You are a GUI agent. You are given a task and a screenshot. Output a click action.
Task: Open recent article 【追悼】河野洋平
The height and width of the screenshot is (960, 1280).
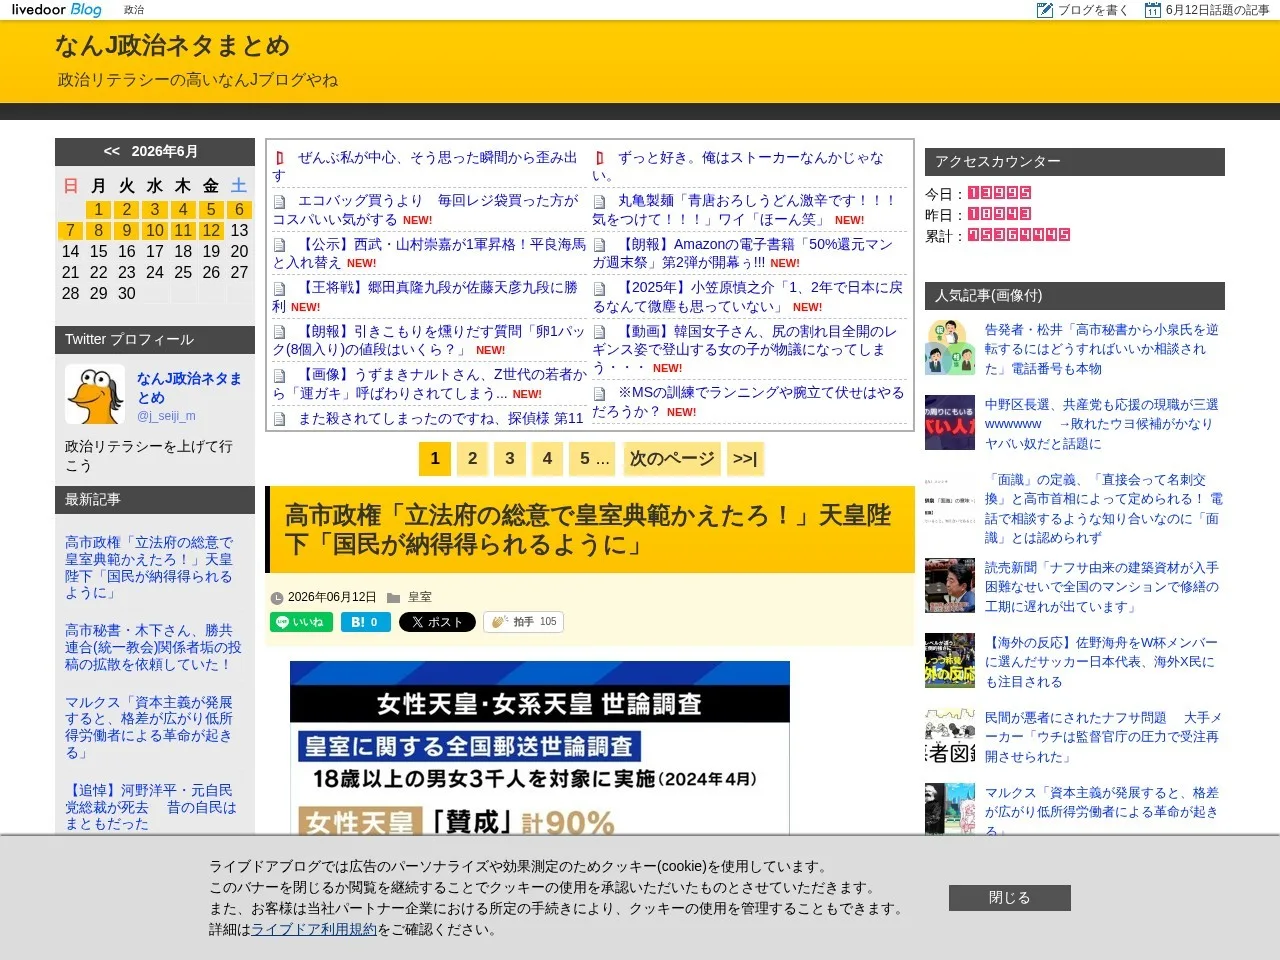(151, 807)
